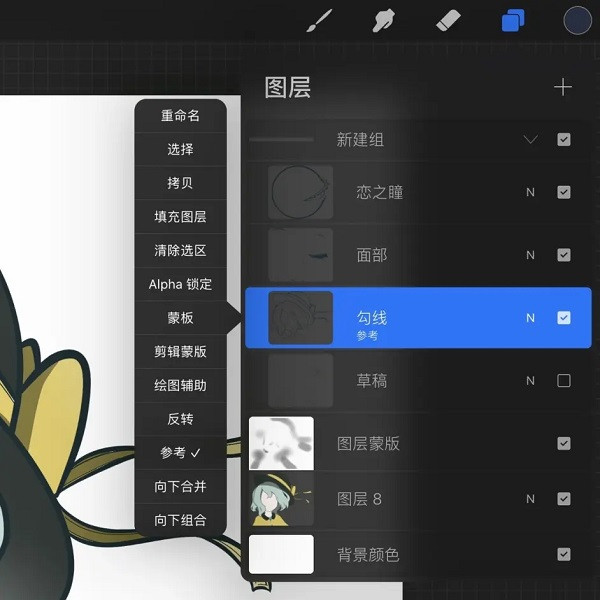Select the 草稿 layer thumbnail
This screenshot has width=600, height=600.
click(300, 381)
